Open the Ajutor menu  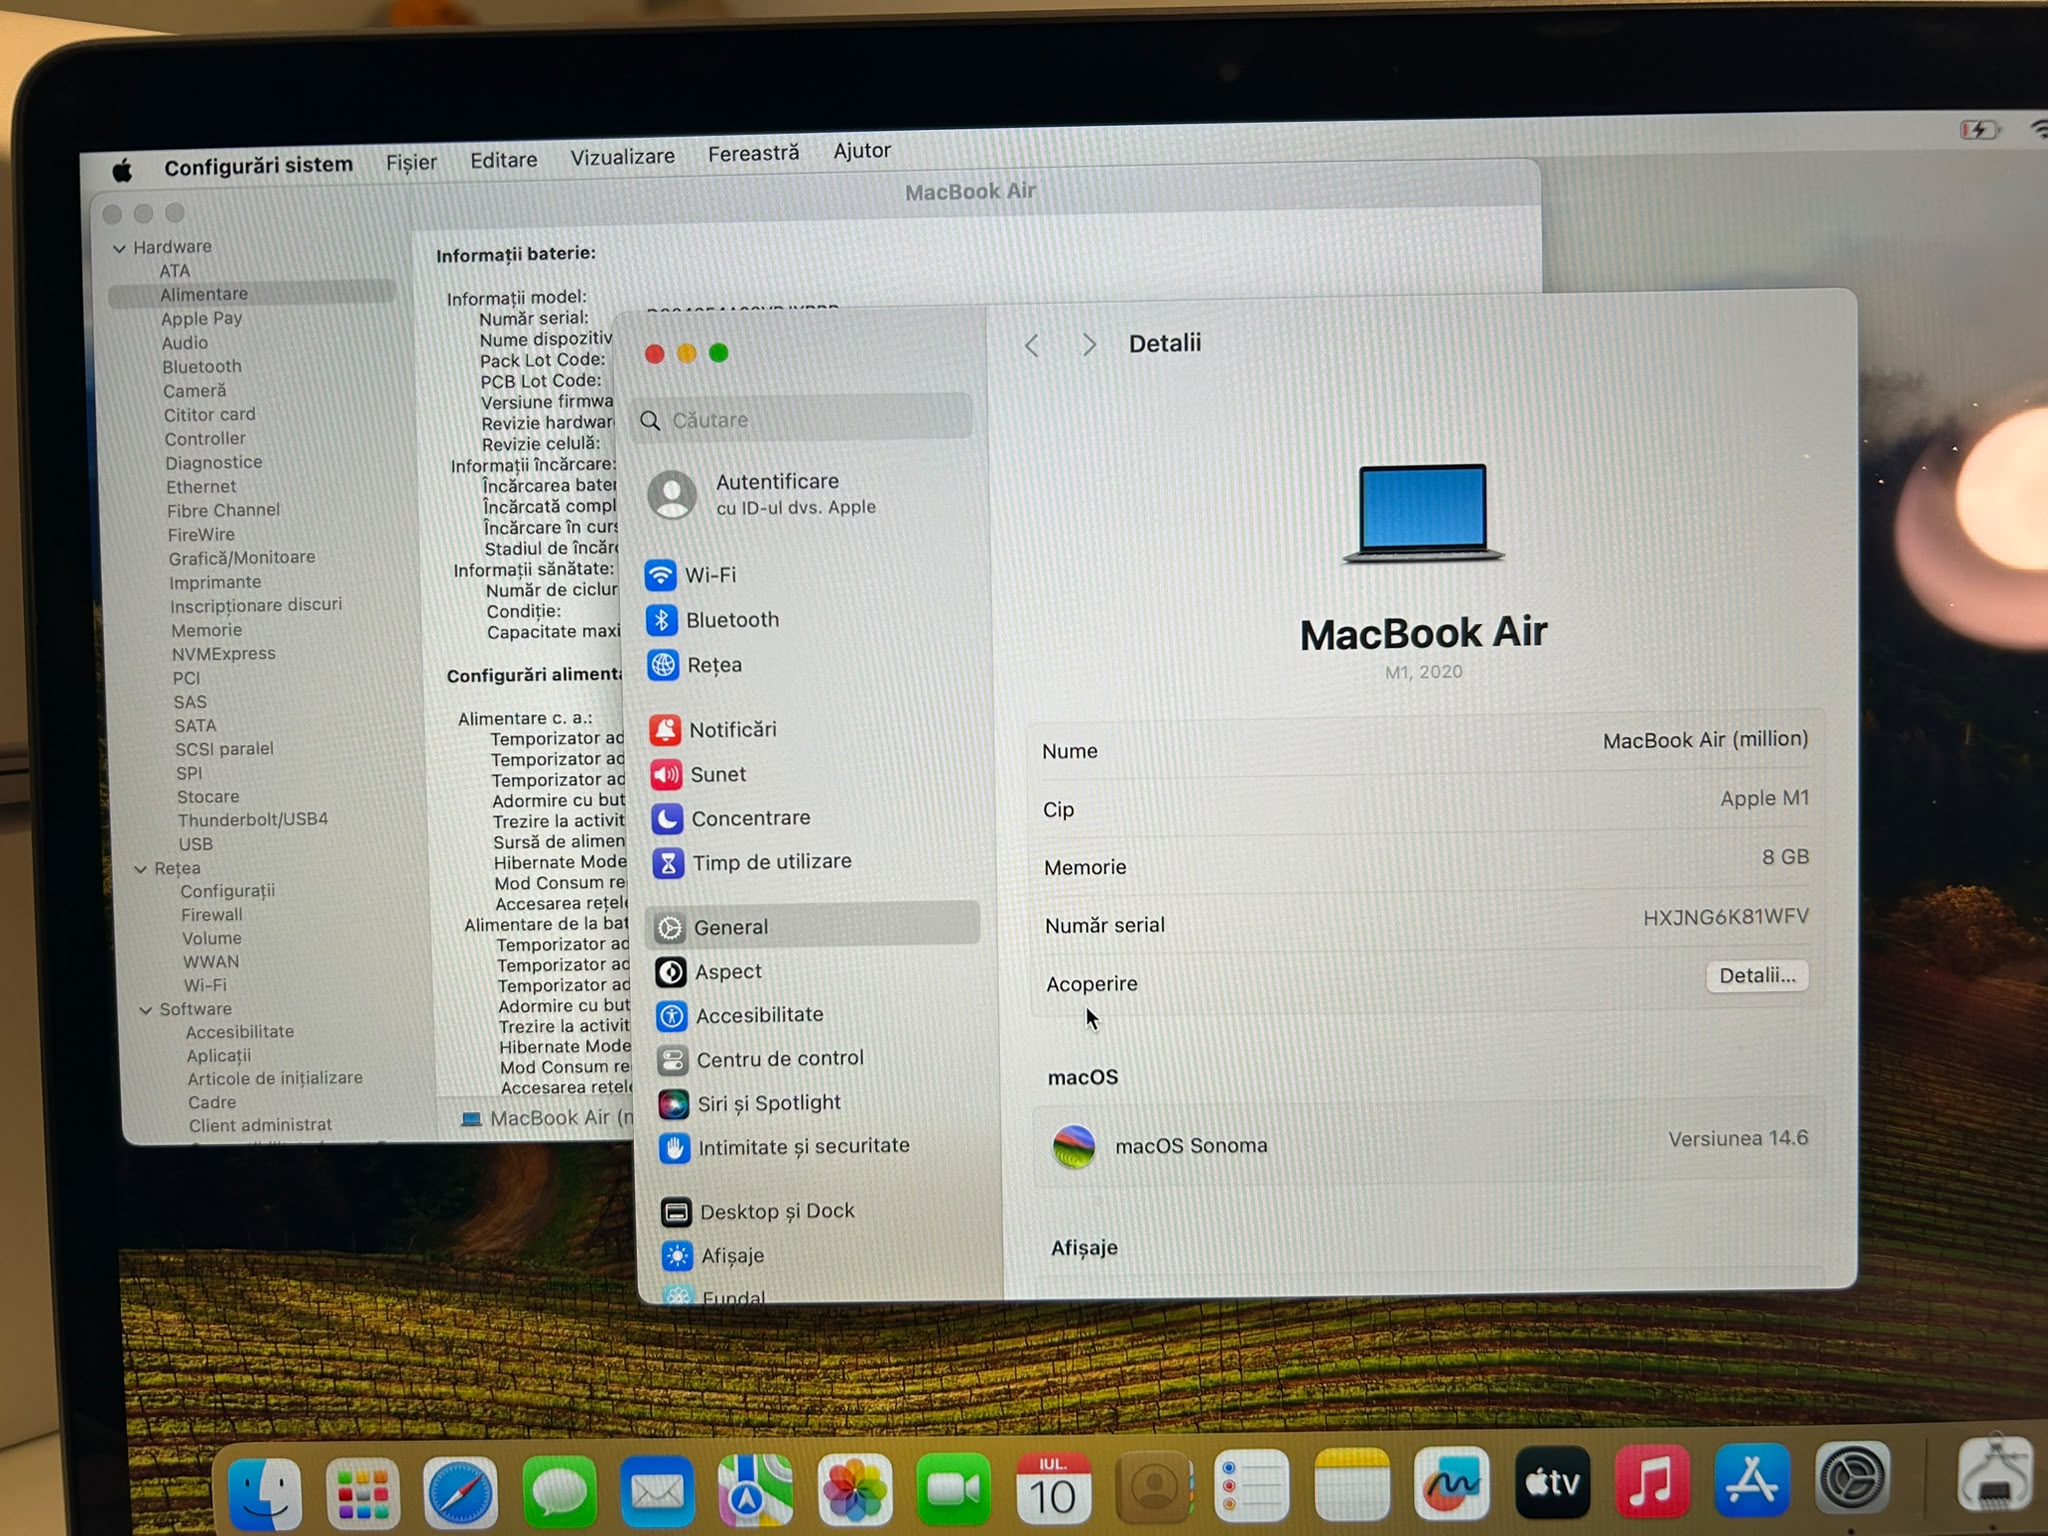[862, 151]
